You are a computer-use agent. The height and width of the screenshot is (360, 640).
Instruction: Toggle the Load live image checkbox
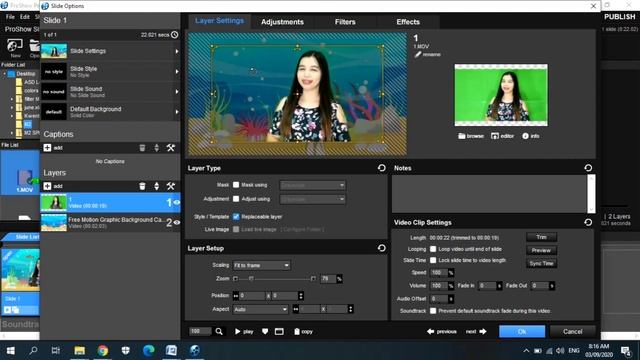pyautogui.click(x=236, y=229)
